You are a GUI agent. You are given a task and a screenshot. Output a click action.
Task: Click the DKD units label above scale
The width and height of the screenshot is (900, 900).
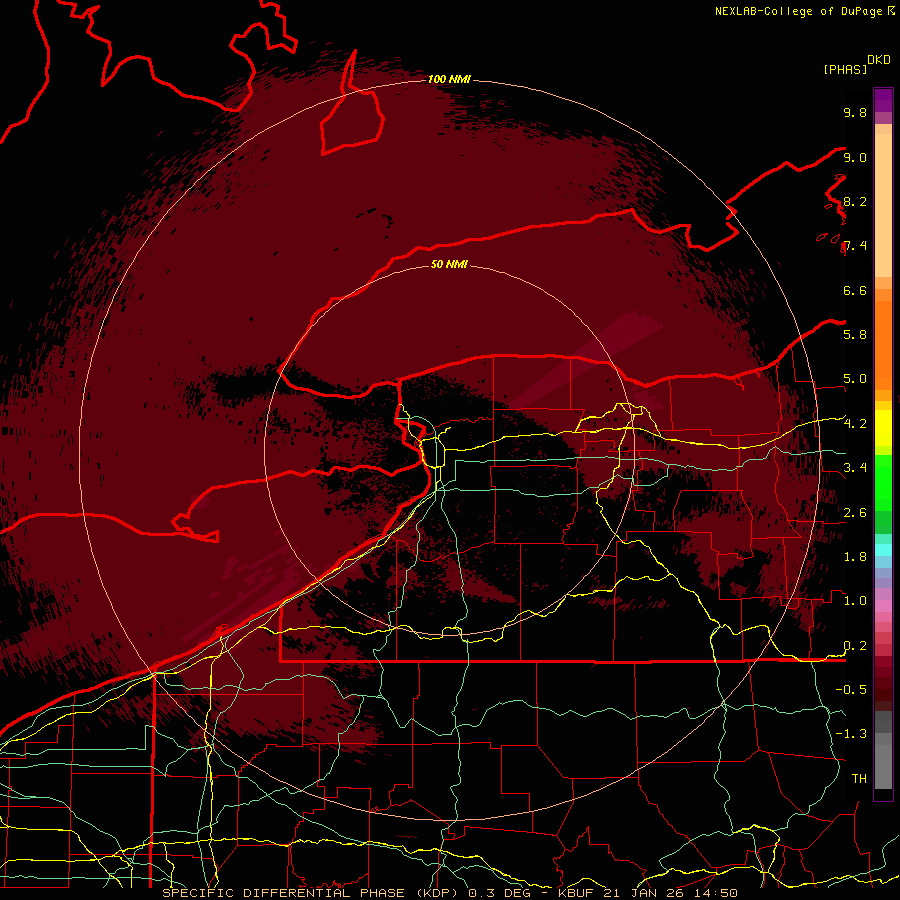point(879,60)
